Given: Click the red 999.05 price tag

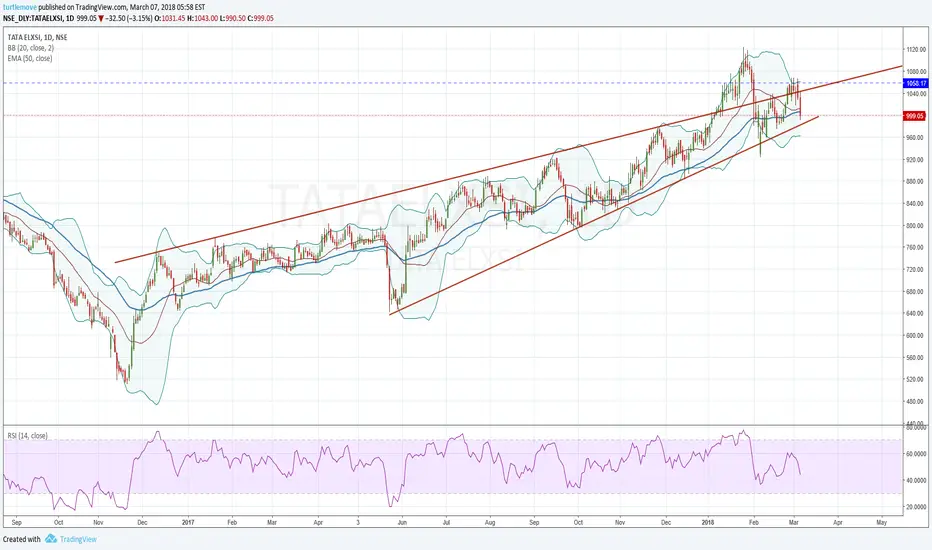Looking at the screenshot, I should tap(914, 117).
